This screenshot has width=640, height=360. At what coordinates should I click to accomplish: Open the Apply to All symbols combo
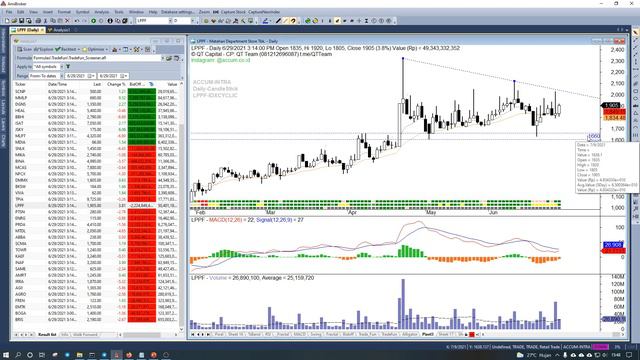[48, 67]
